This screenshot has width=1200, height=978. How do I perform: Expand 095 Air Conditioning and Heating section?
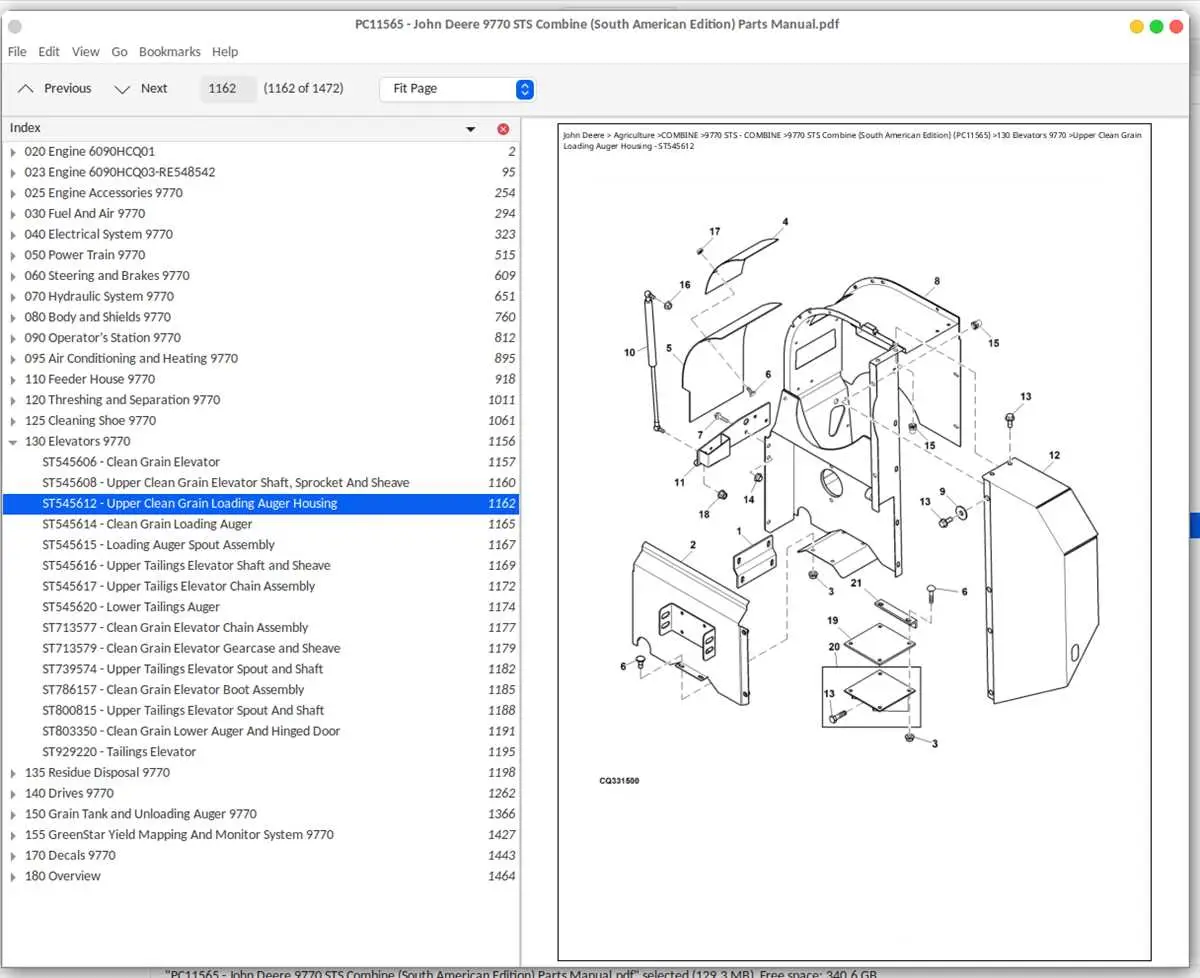[x=13, y=359]
